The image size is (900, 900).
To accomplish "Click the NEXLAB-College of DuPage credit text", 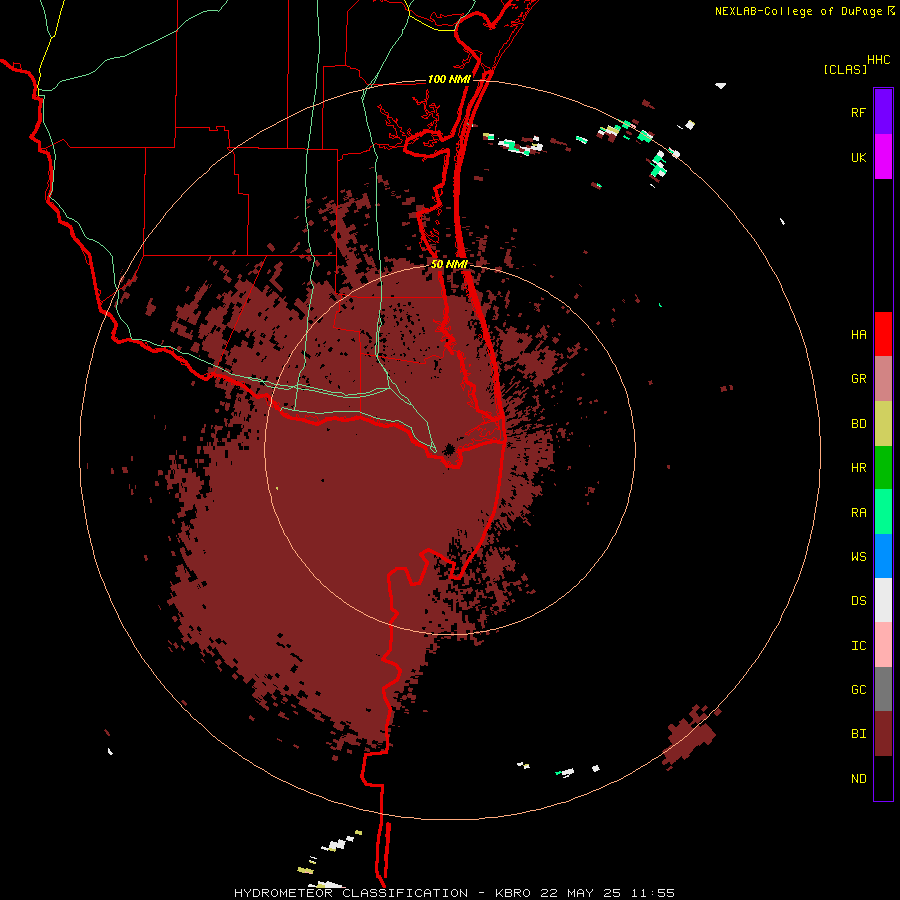I will 798,11.
